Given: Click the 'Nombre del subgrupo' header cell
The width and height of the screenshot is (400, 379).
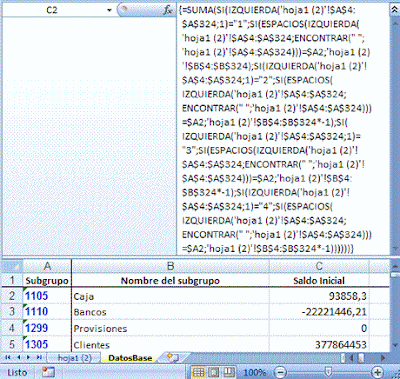Looking at the screenshot, I should coord(170,280).
